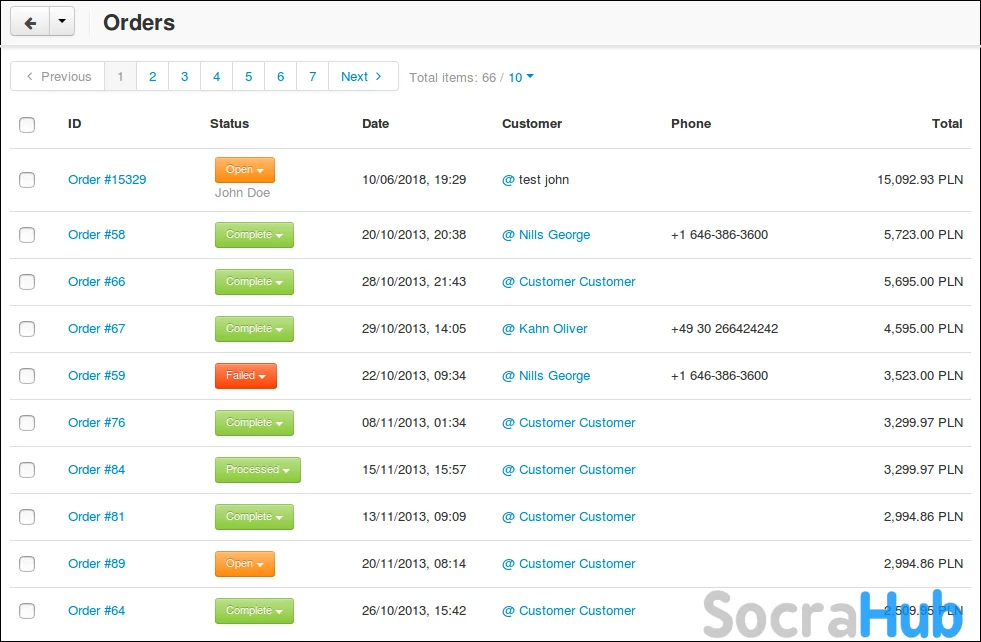Click the @ icon next to test john
This screenshot has height=642, width=981.
pos(508,180)
